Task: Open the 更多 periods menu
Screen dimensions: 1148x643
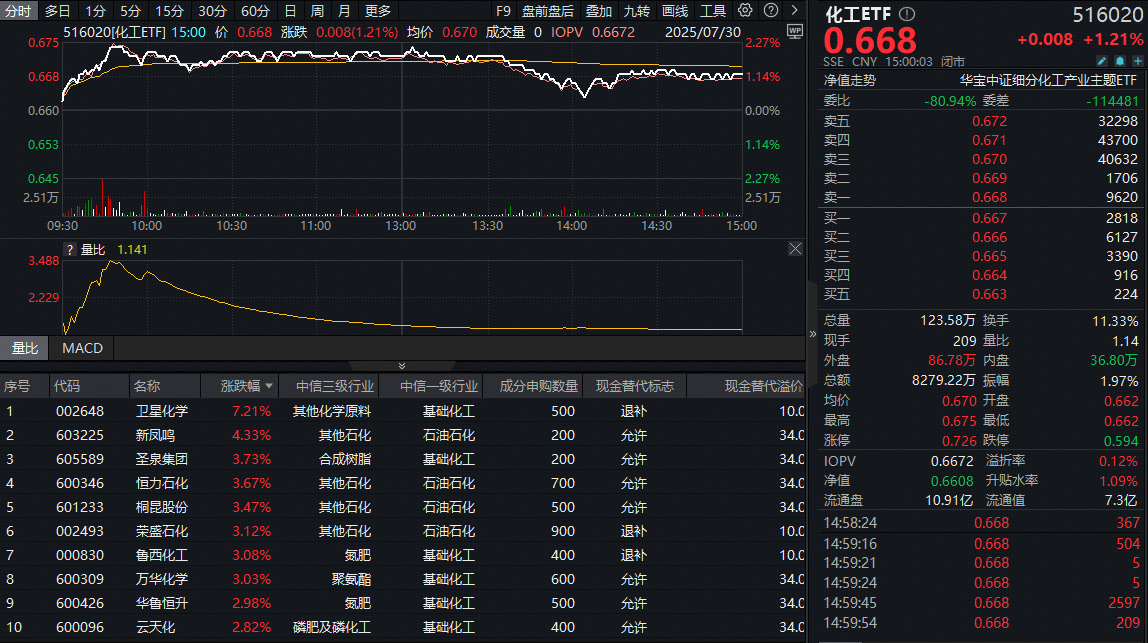Action: pos(378,11)
